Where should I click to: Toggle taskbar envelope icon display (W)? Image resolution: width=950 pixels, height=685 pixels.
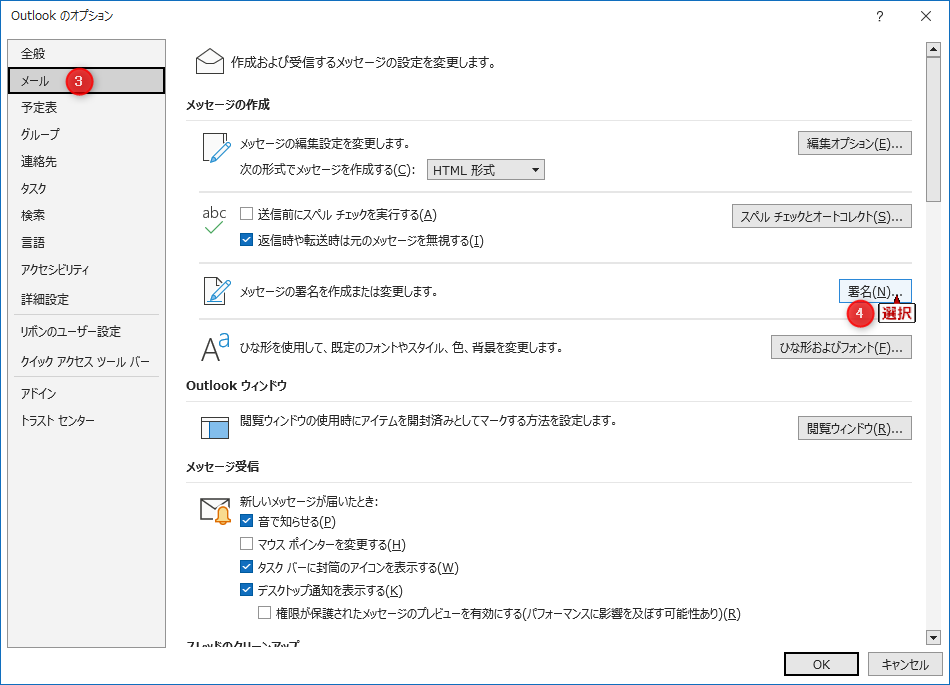[246, 567]
